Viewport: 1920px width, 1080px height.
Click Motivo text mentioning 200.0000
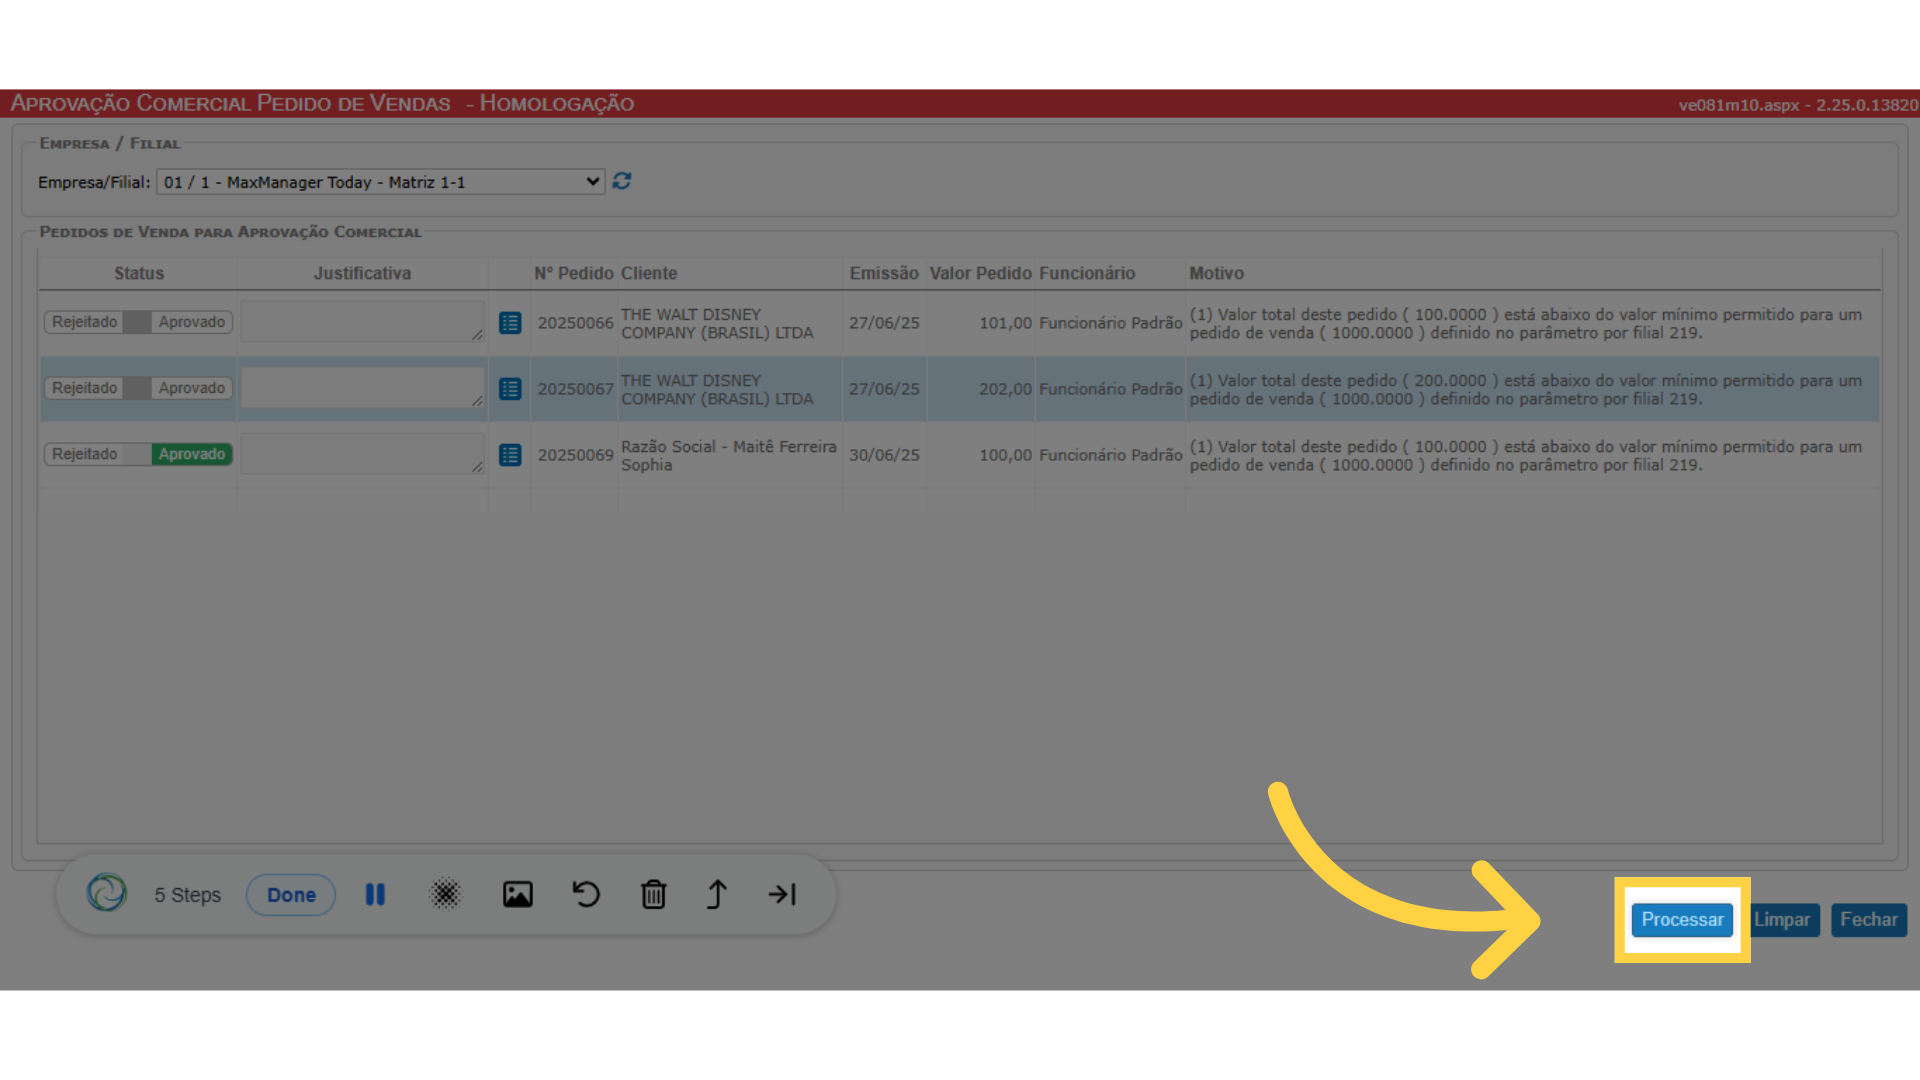[1526, 389]
